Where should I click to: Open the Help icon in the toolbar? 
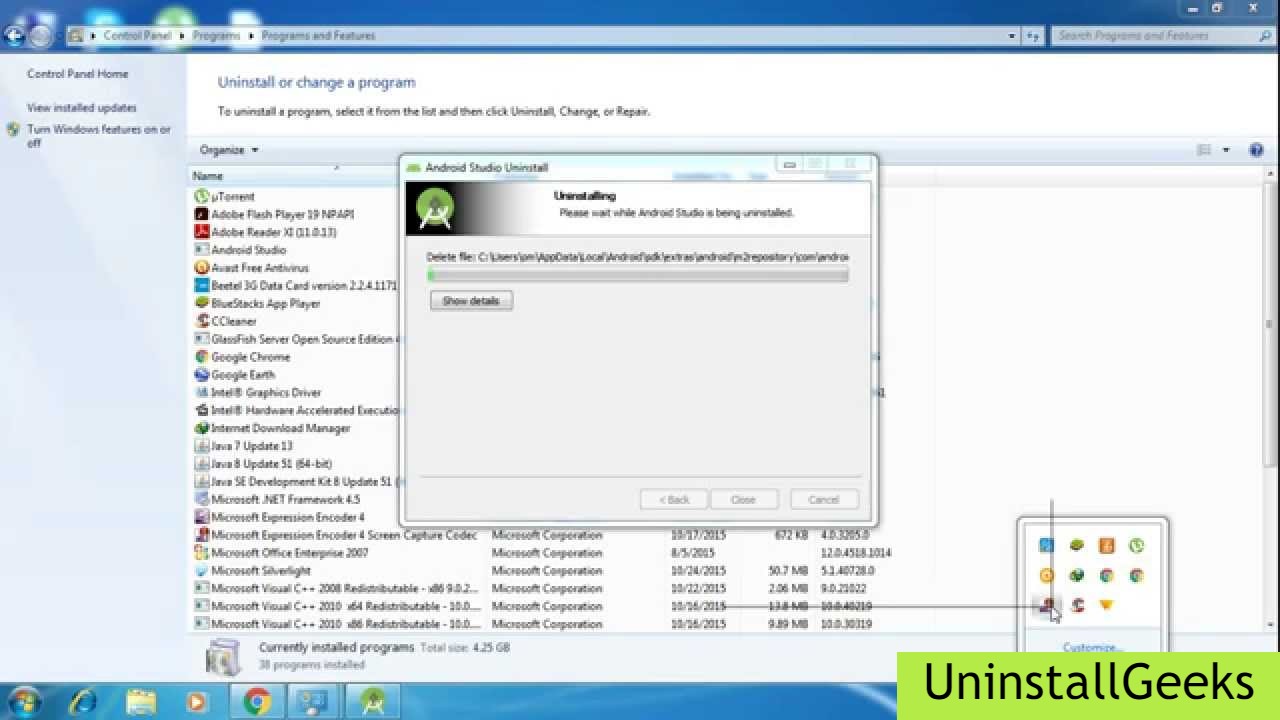1256,150
